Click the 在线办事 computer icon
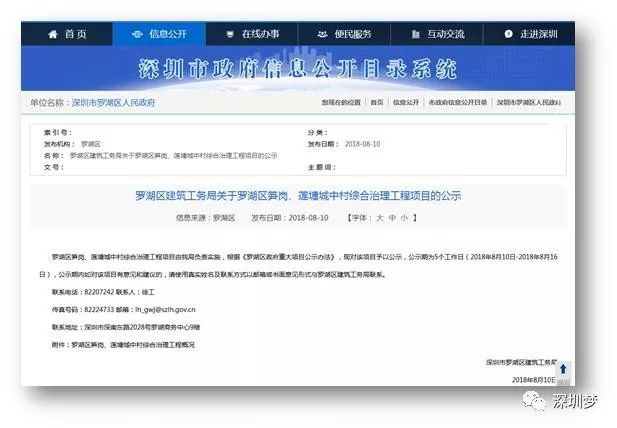The width and height of the screenshot is (617, 428). click(231, 34)
